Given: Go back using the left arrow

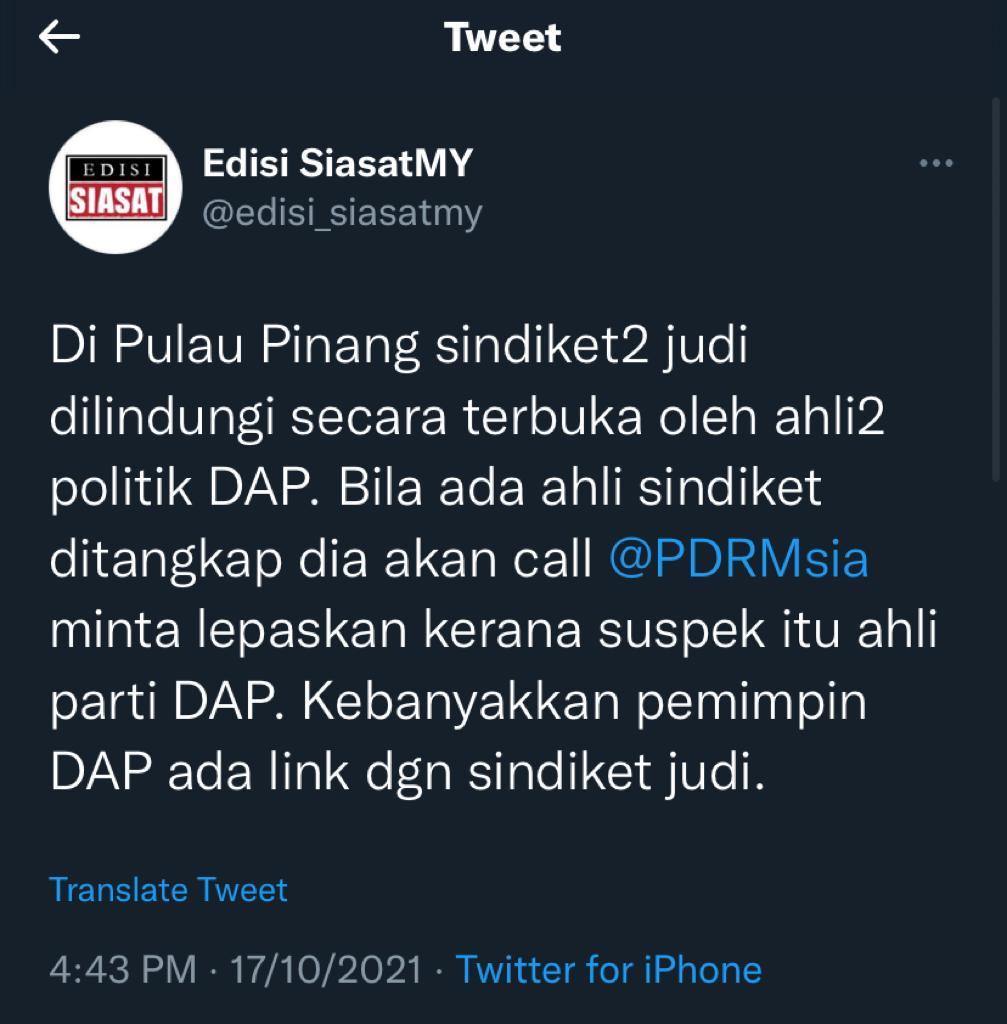Looking at the screenshot, I should [59, 37].
